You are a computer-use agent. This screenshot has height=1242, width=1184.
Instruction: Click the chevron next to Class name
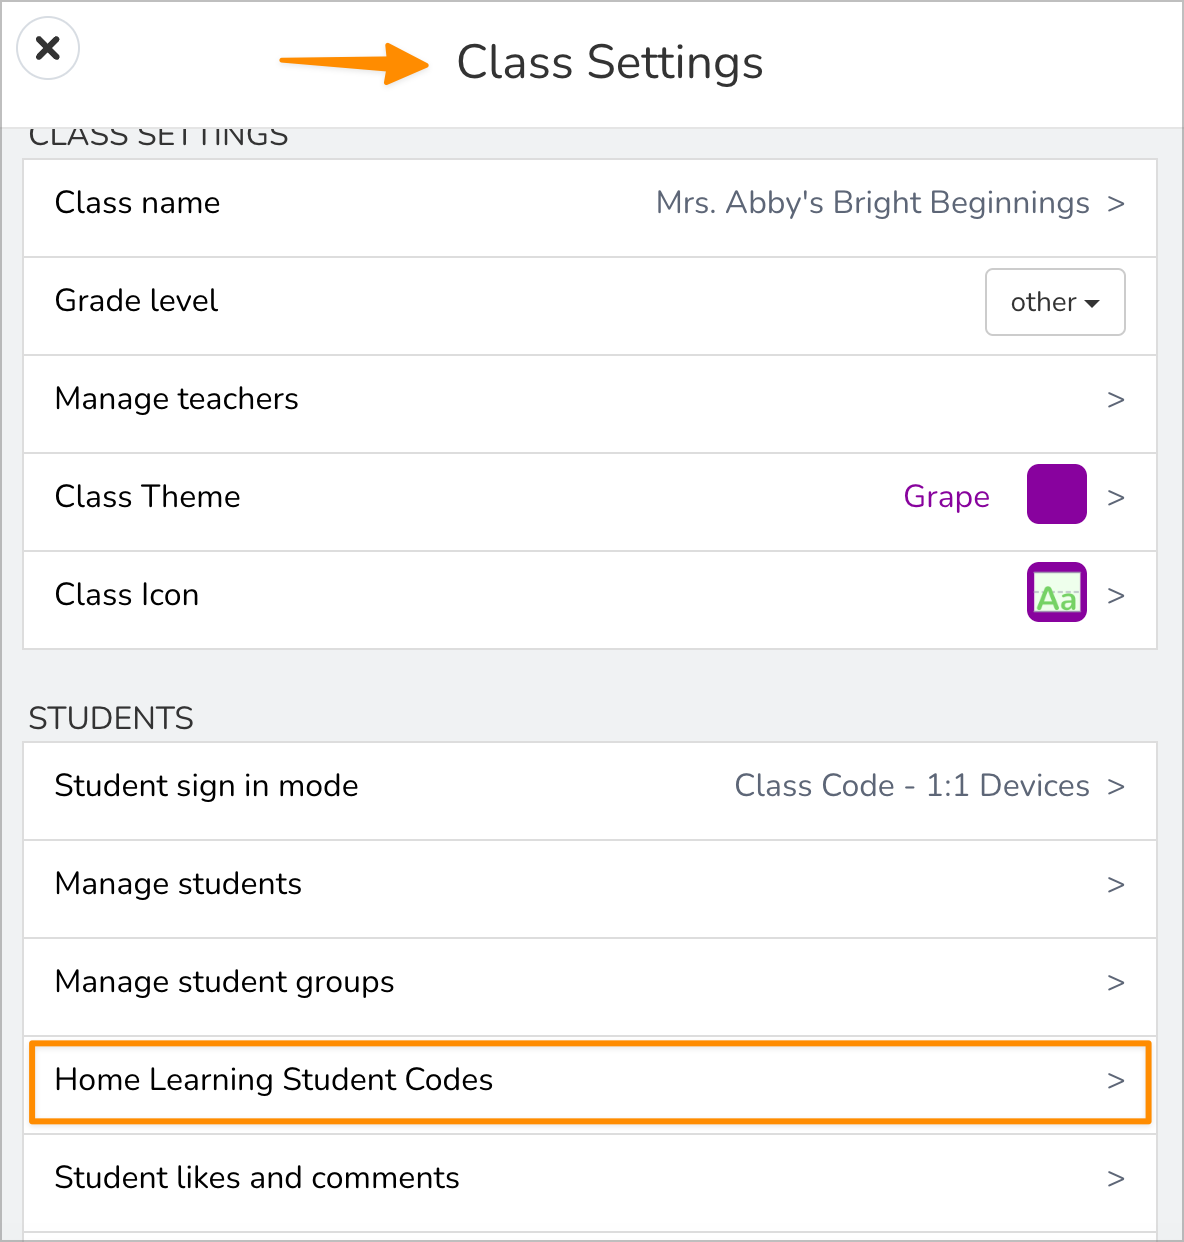(x=1116, y=204)
